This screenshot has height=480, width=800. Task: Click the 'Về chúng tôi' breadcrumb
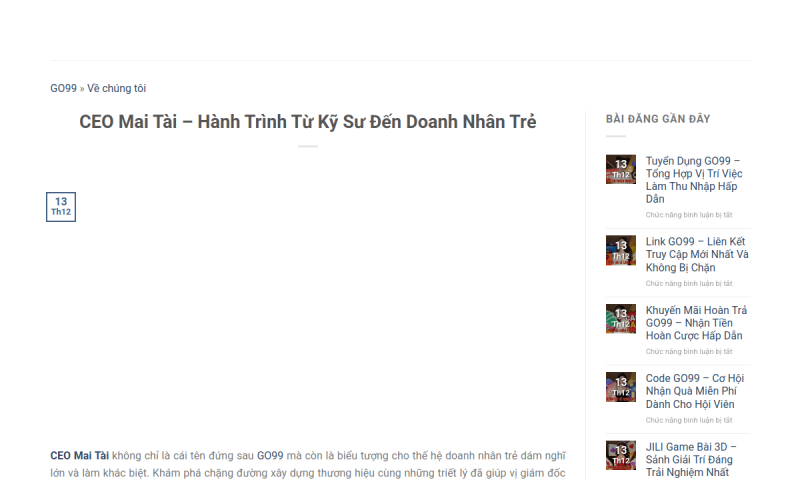tap(116, 88)
